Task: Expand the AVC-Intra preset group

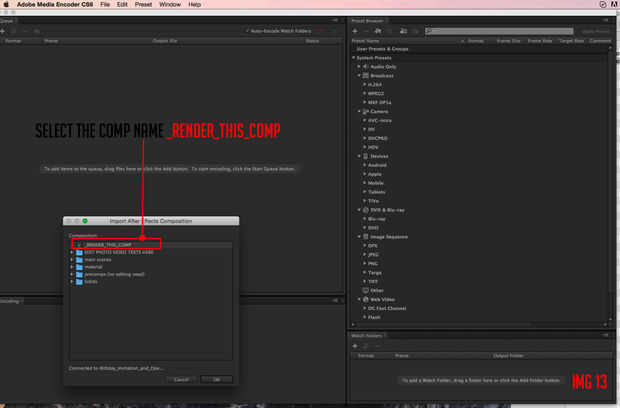Action: [364, 121]
